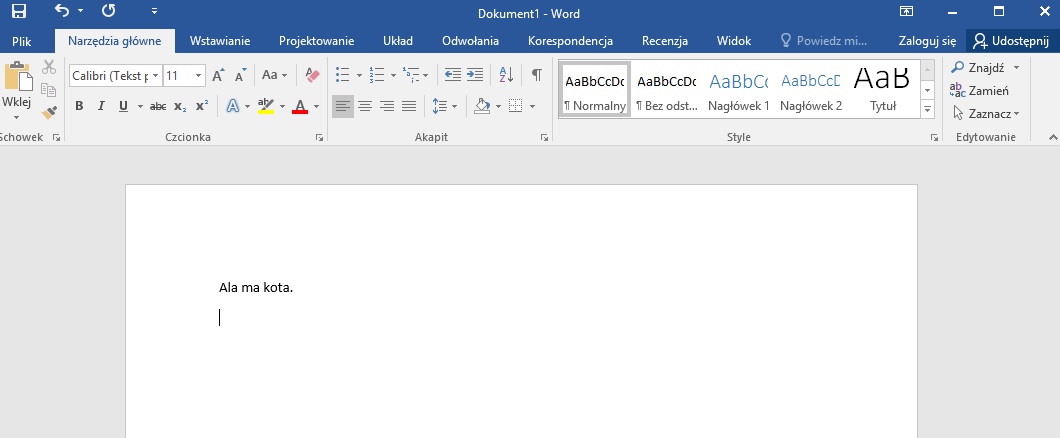Apply the yellow text highlight color
This screenshot has height=438, width=1060.
pos(265,106)
